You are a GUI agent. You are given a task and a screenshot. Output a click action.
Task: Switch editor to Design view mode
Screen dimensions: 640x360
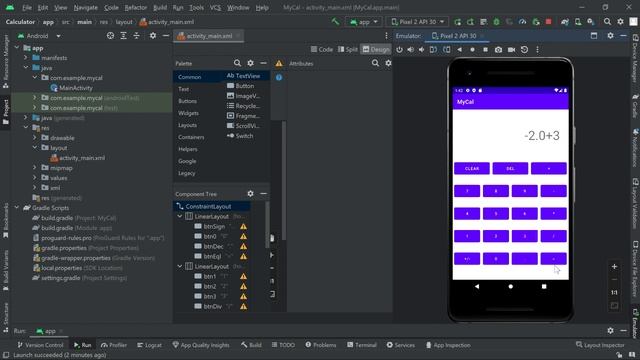(376, 49)
